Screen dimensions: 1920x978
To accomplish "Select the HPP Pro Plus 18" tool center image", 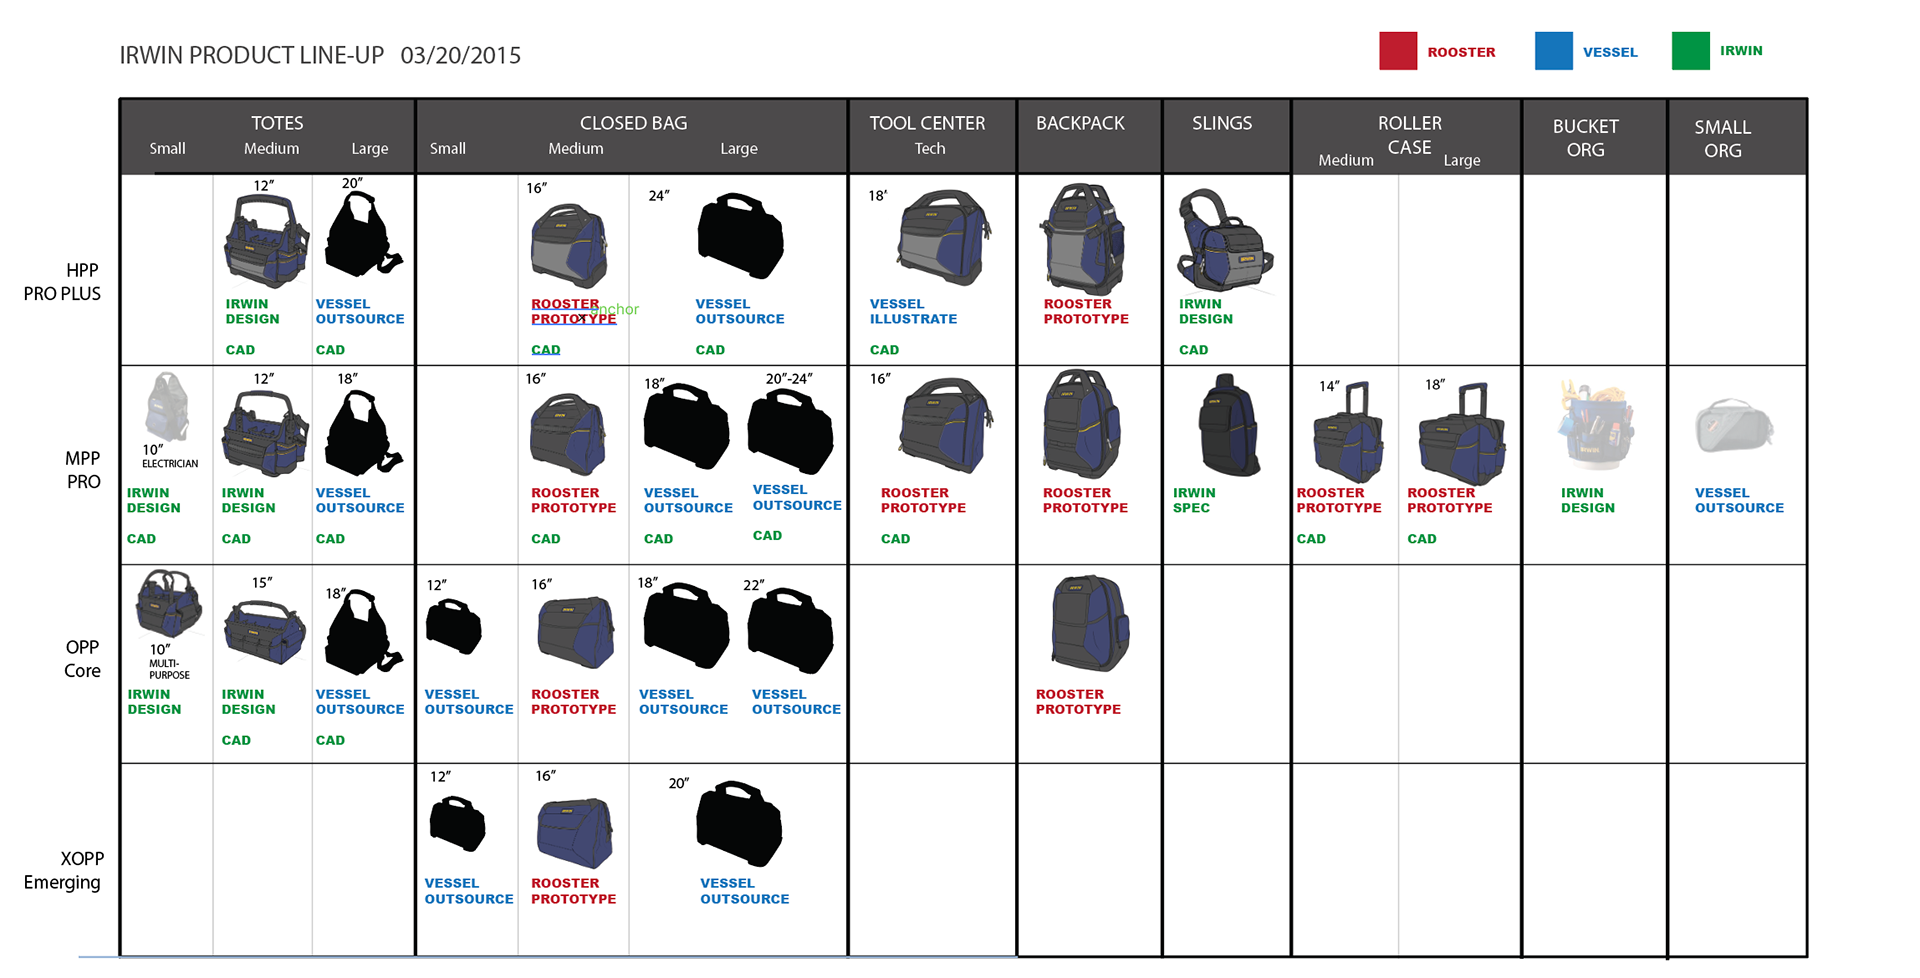I will 944,237.
